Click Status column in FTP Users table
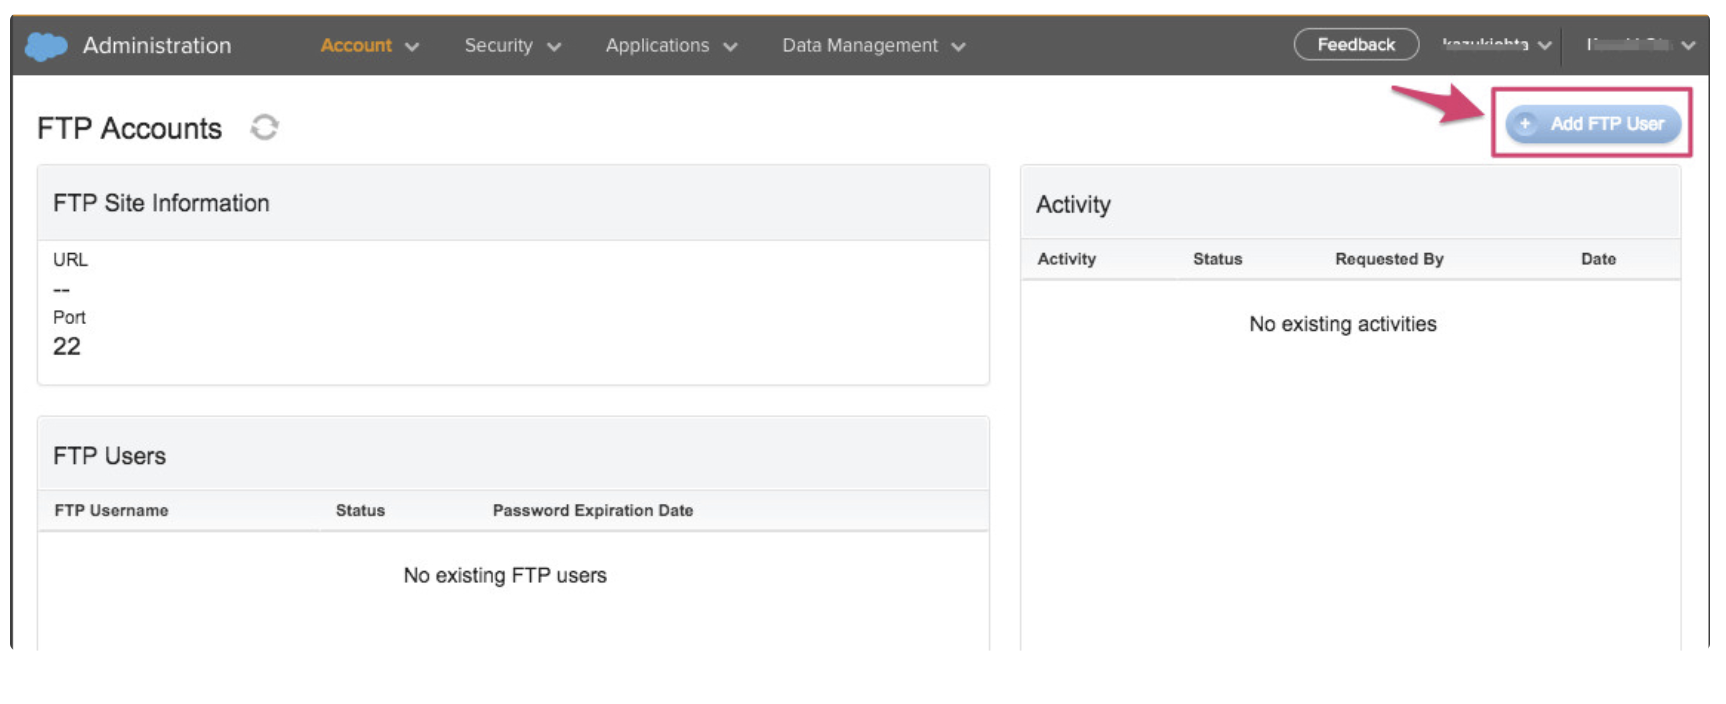Image resolution: width=1726 pixels, height=704 pixels. pyautogui.click(x=360, y=510)
